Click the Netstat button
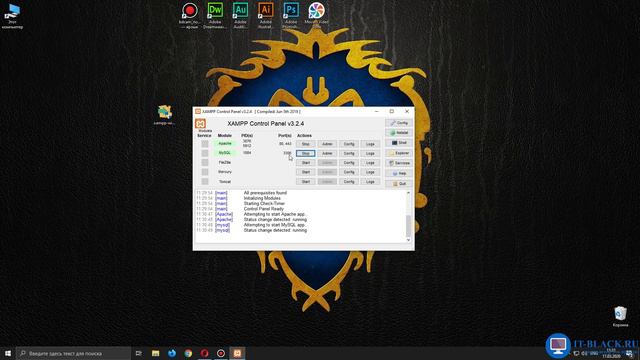Image resolution: width=640 pixels, height=360 pixels. point(399,133)
